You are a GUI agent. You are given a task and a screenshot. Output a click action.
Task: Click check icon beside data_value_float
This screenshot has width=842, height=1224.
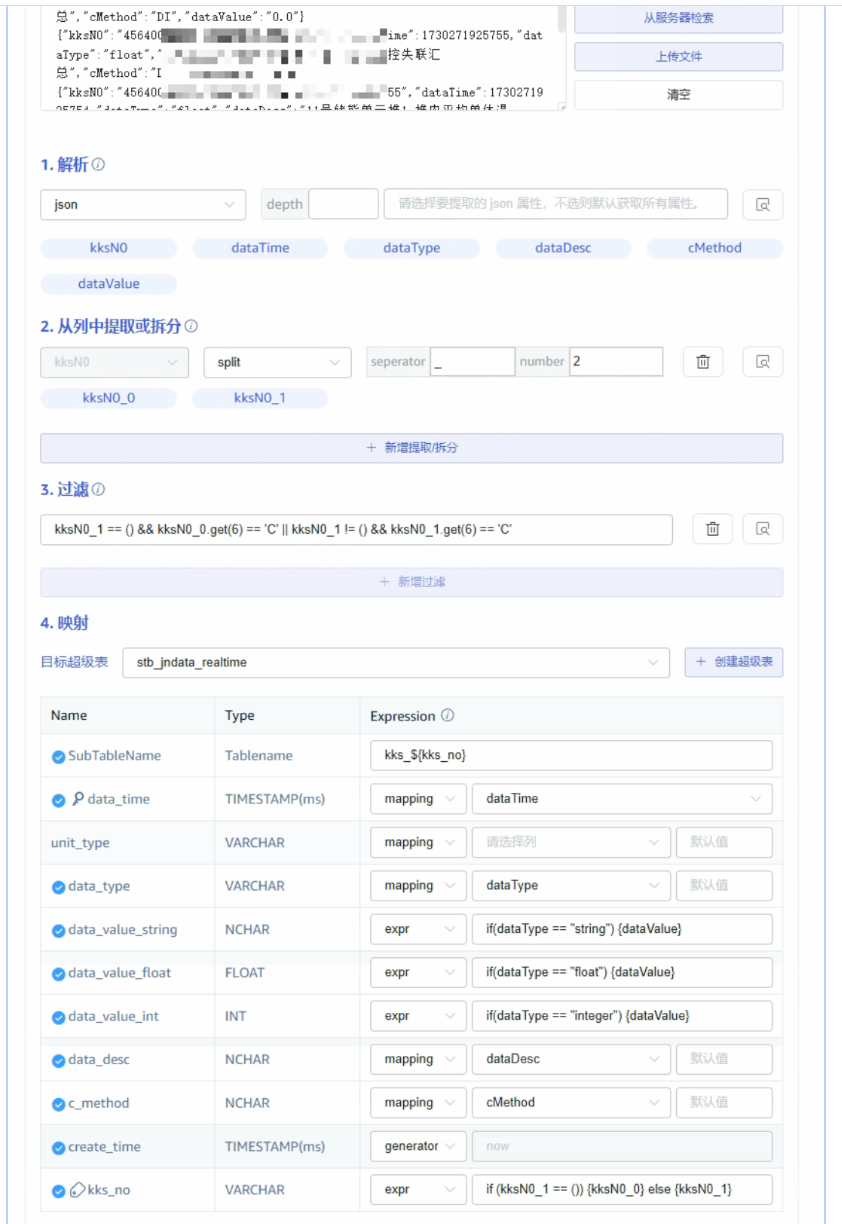tap(59, 973)
